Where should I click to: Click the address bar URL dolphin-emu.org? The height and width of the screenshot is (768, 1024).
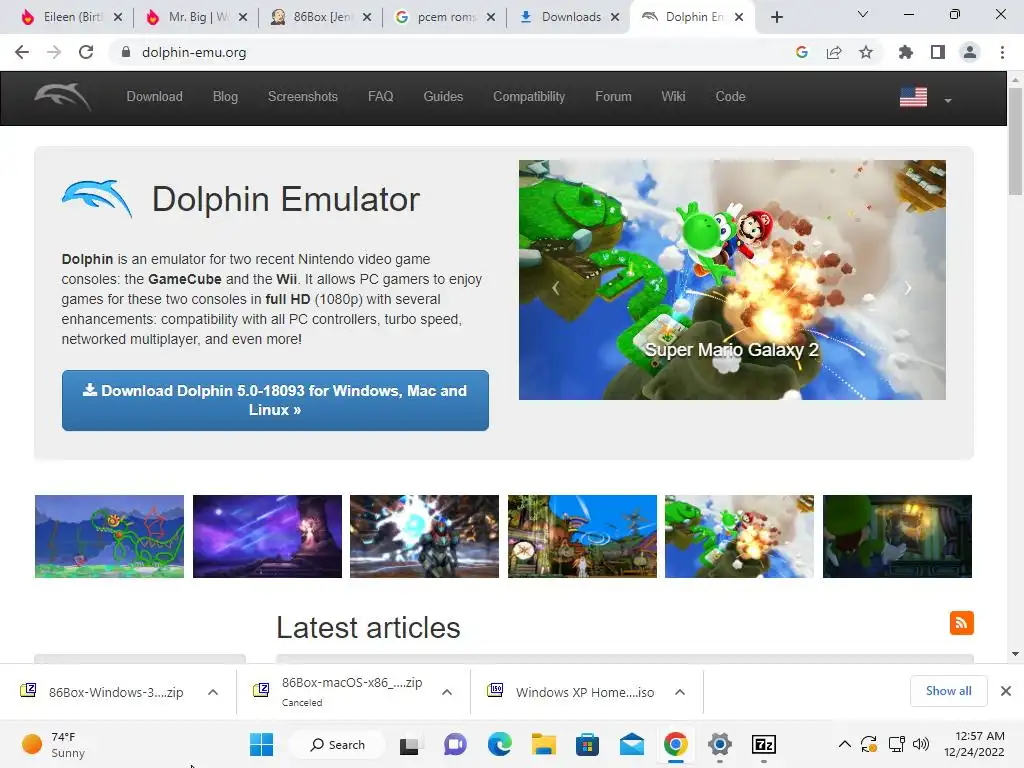point(194,52)
